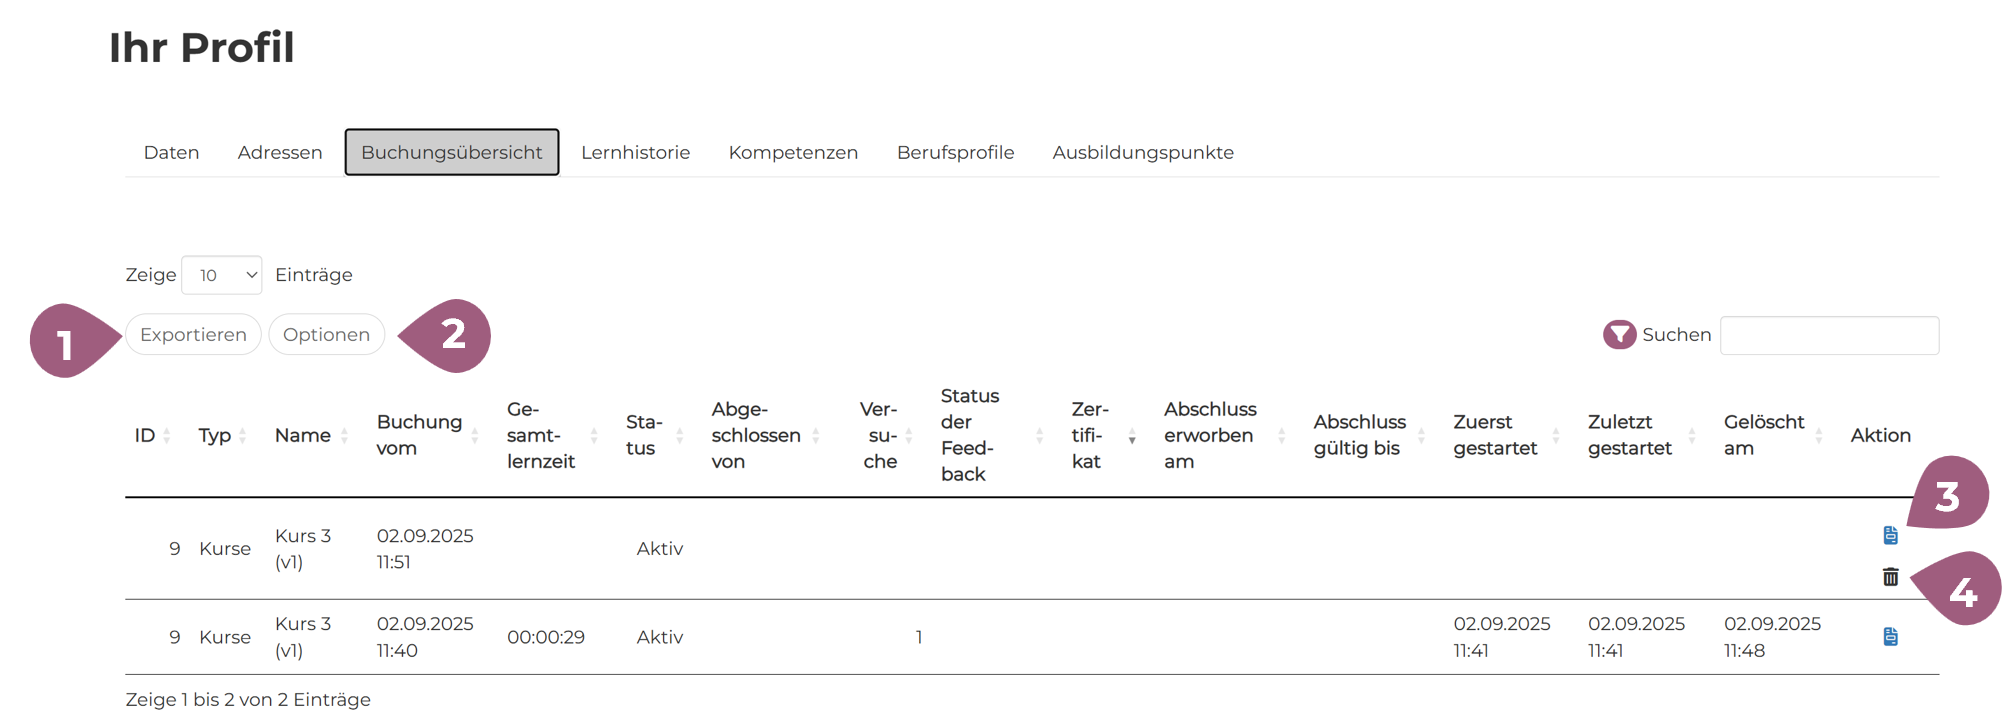Click into the Suchen search field
Image resolution: width=2012 pixels, height=717 pixels.
1829,335
